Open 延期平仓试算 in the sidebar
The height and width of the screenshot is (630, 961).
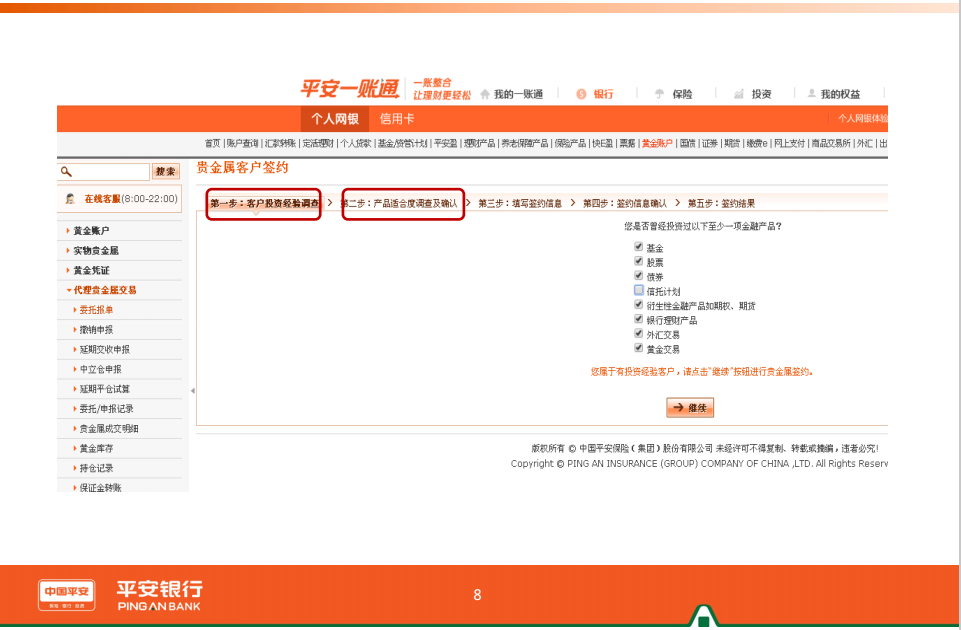pos(104,389)
